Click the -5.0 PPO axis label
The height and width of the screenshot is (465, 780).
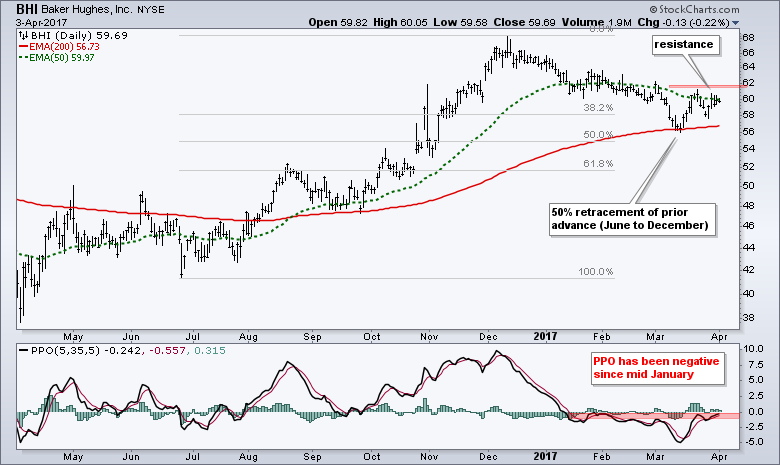click(753, 442)
